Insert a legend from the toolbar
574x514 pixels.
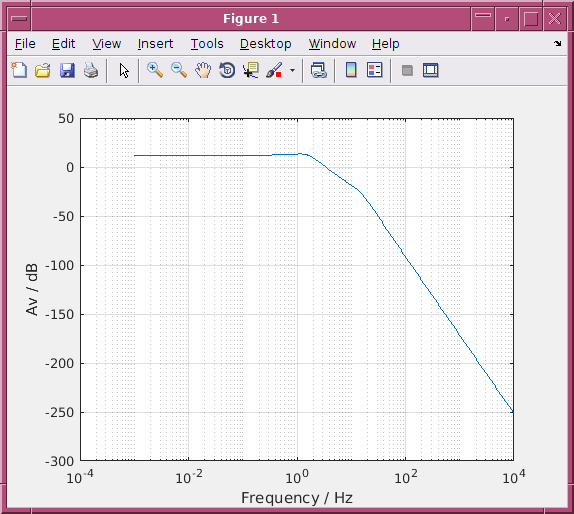pyautogui.click(x=374, y=70)
